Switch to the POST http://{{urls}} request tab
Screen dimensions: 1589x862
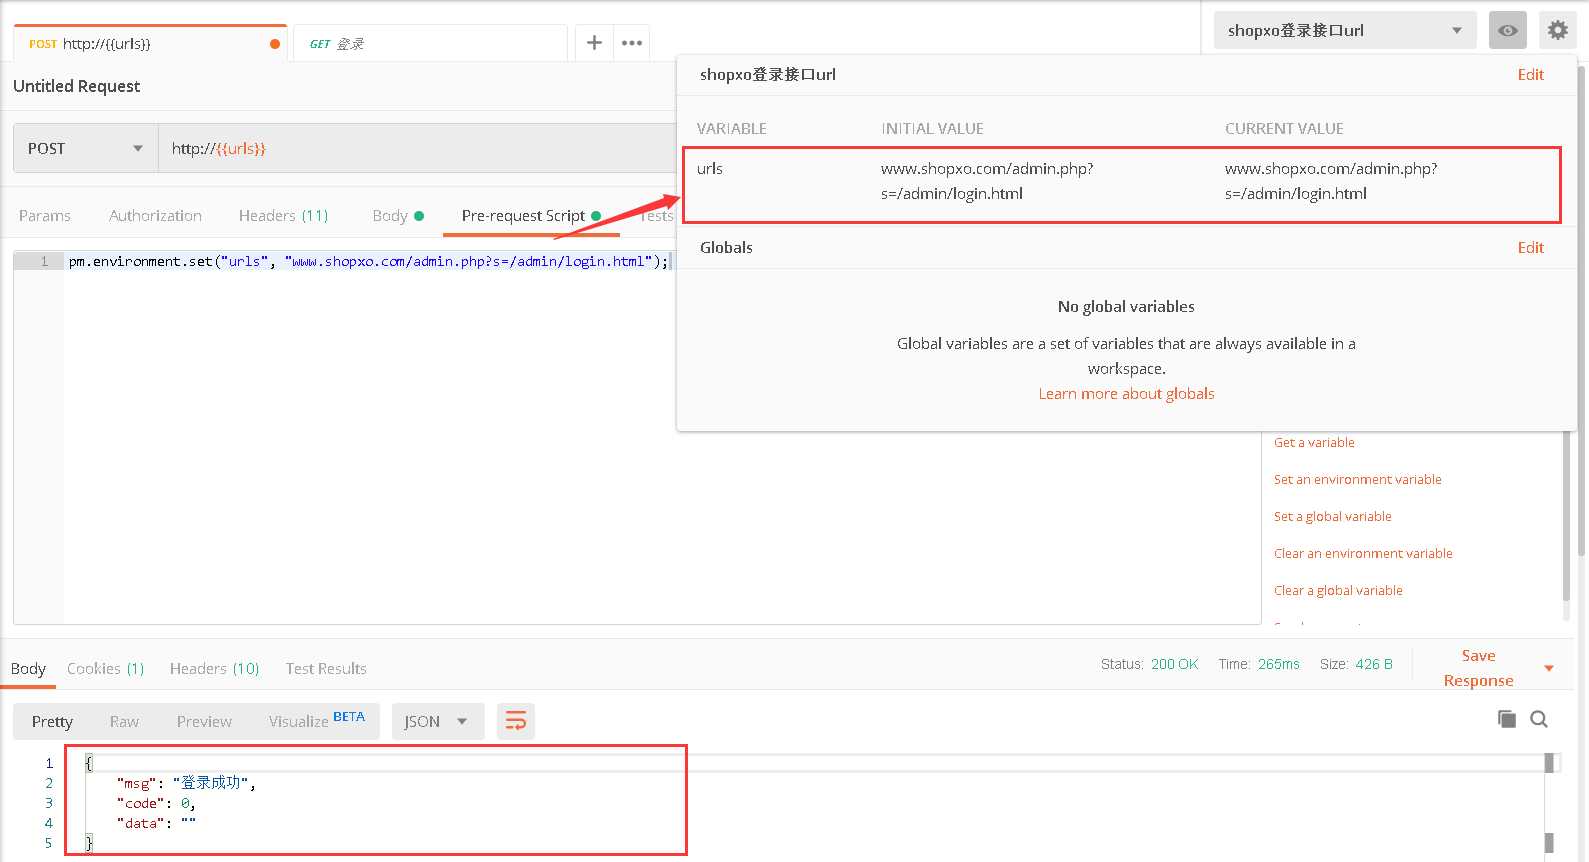(151, 43)
